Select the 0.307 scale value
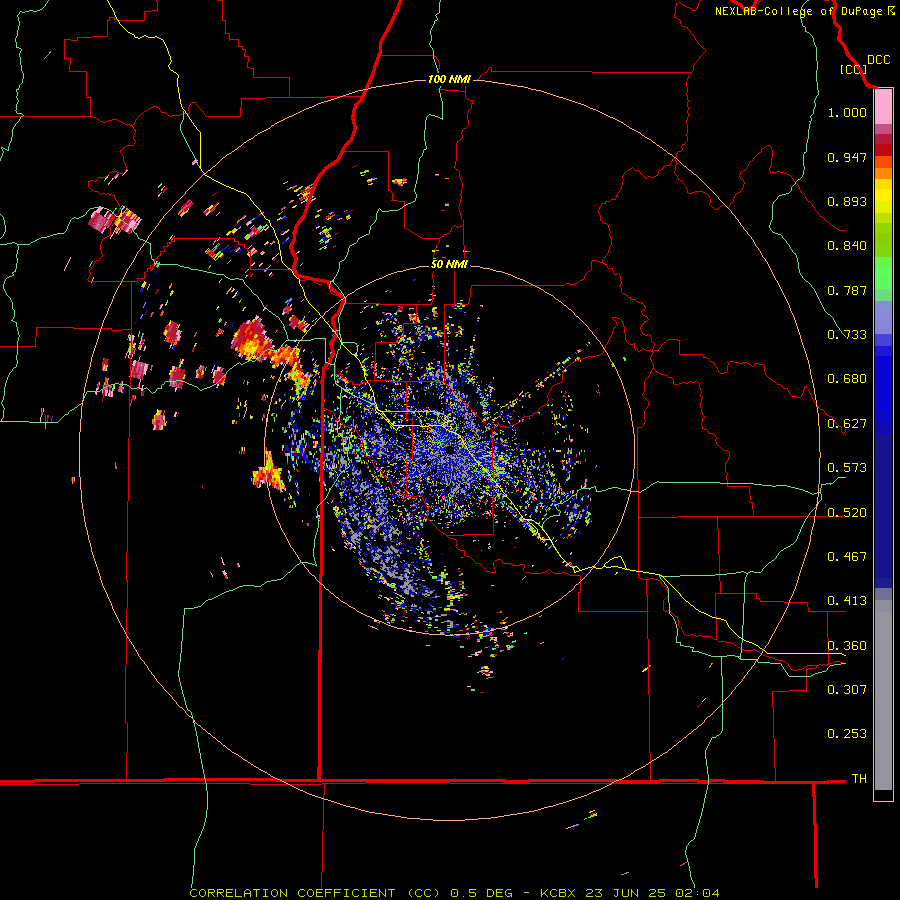 point(847,690)
